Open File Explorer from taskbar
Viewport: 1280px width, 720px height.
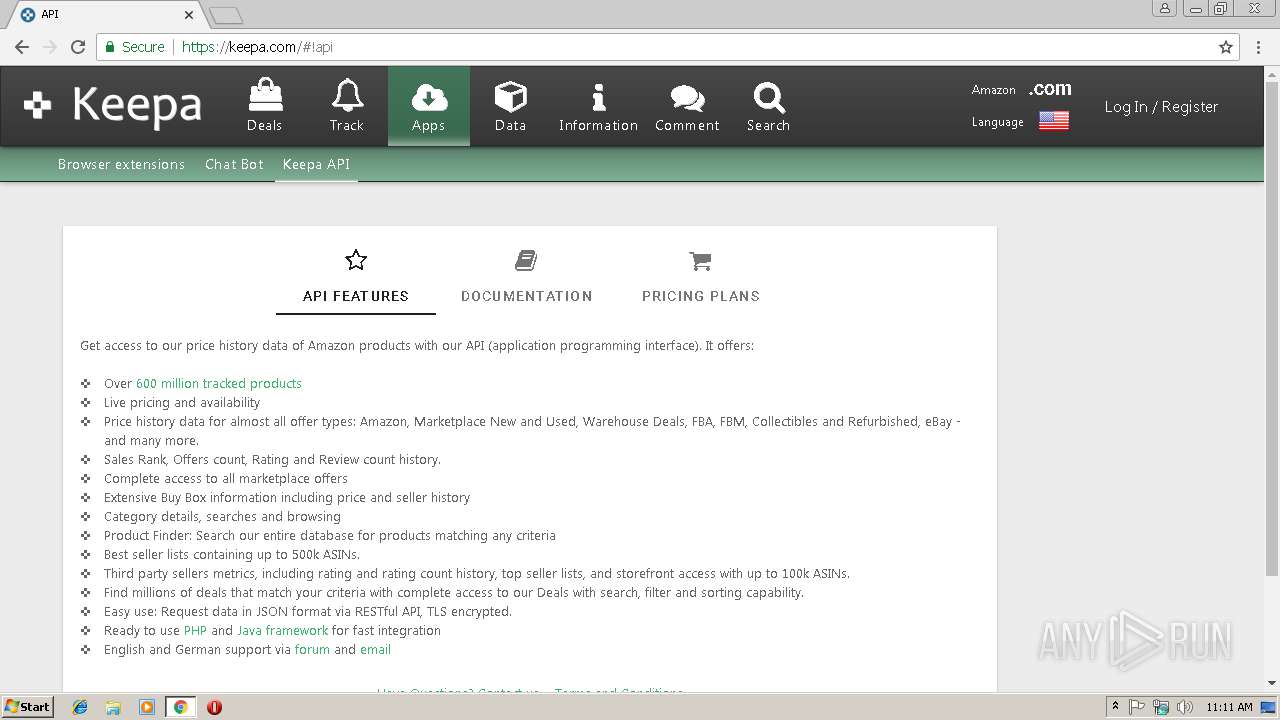coord(113,707)
